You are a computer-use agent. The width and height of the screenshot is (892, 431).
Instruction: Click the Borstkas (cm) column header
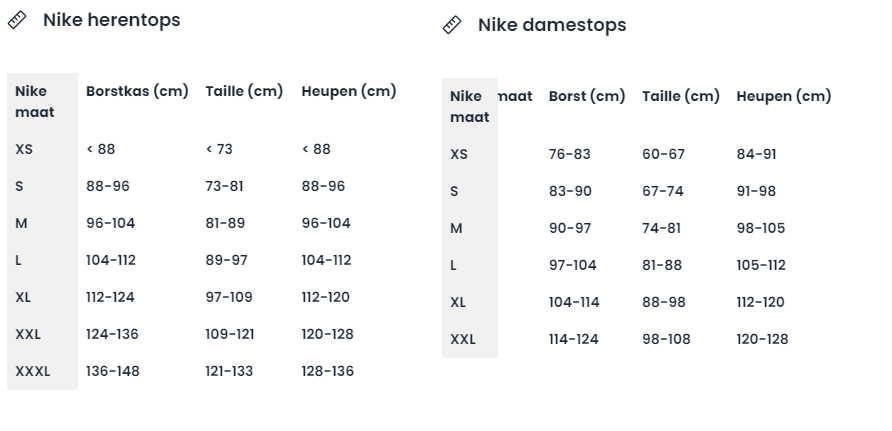(x=137, y=91)
